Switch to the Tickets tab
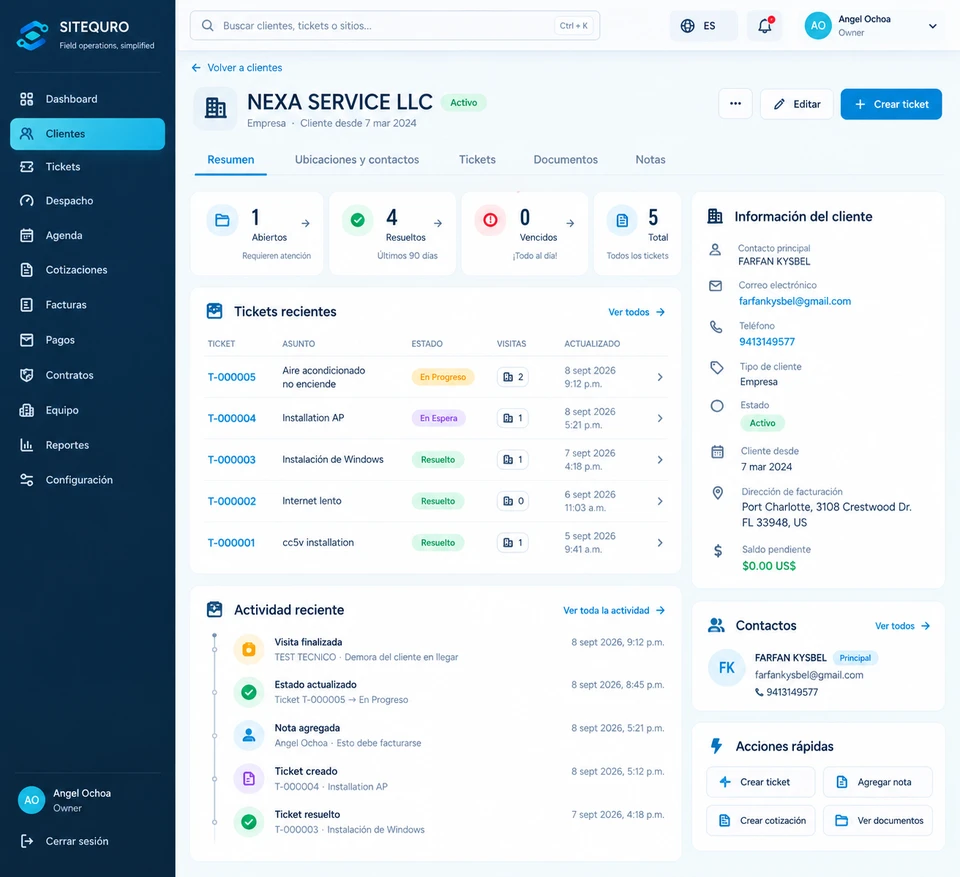Viewport: 960px width, 877px height. [x=478, y=159]
